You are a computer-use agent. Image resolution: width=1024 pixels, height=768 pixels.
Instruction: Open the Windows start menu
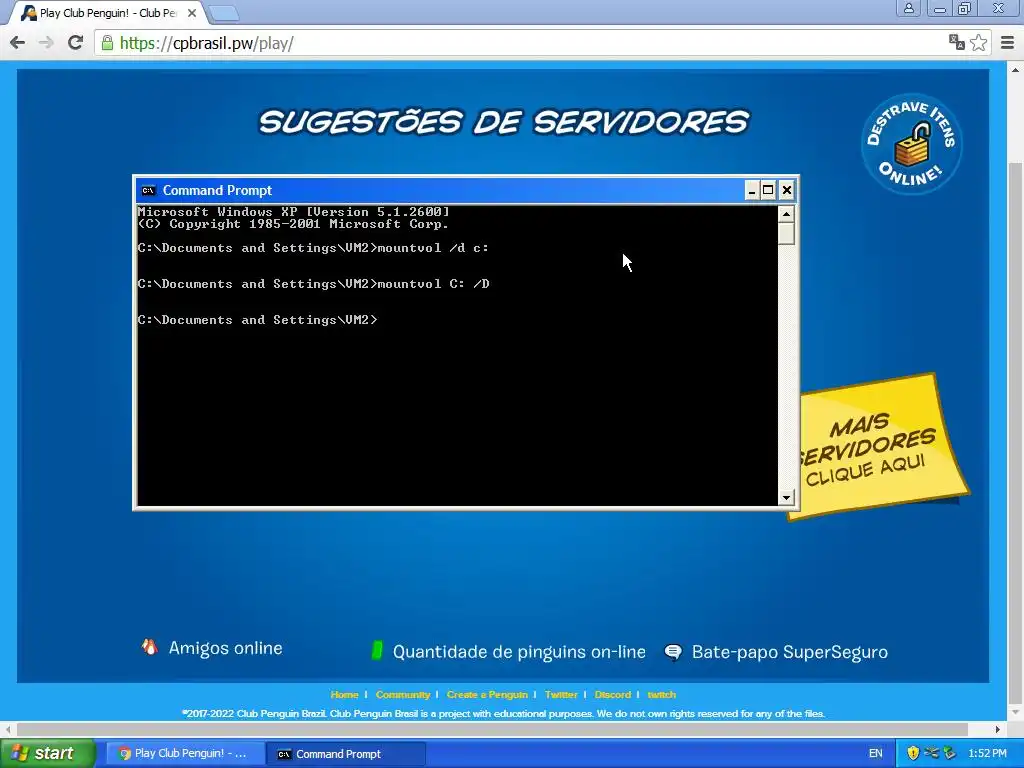pyautogui.click(x=47, y=754)
